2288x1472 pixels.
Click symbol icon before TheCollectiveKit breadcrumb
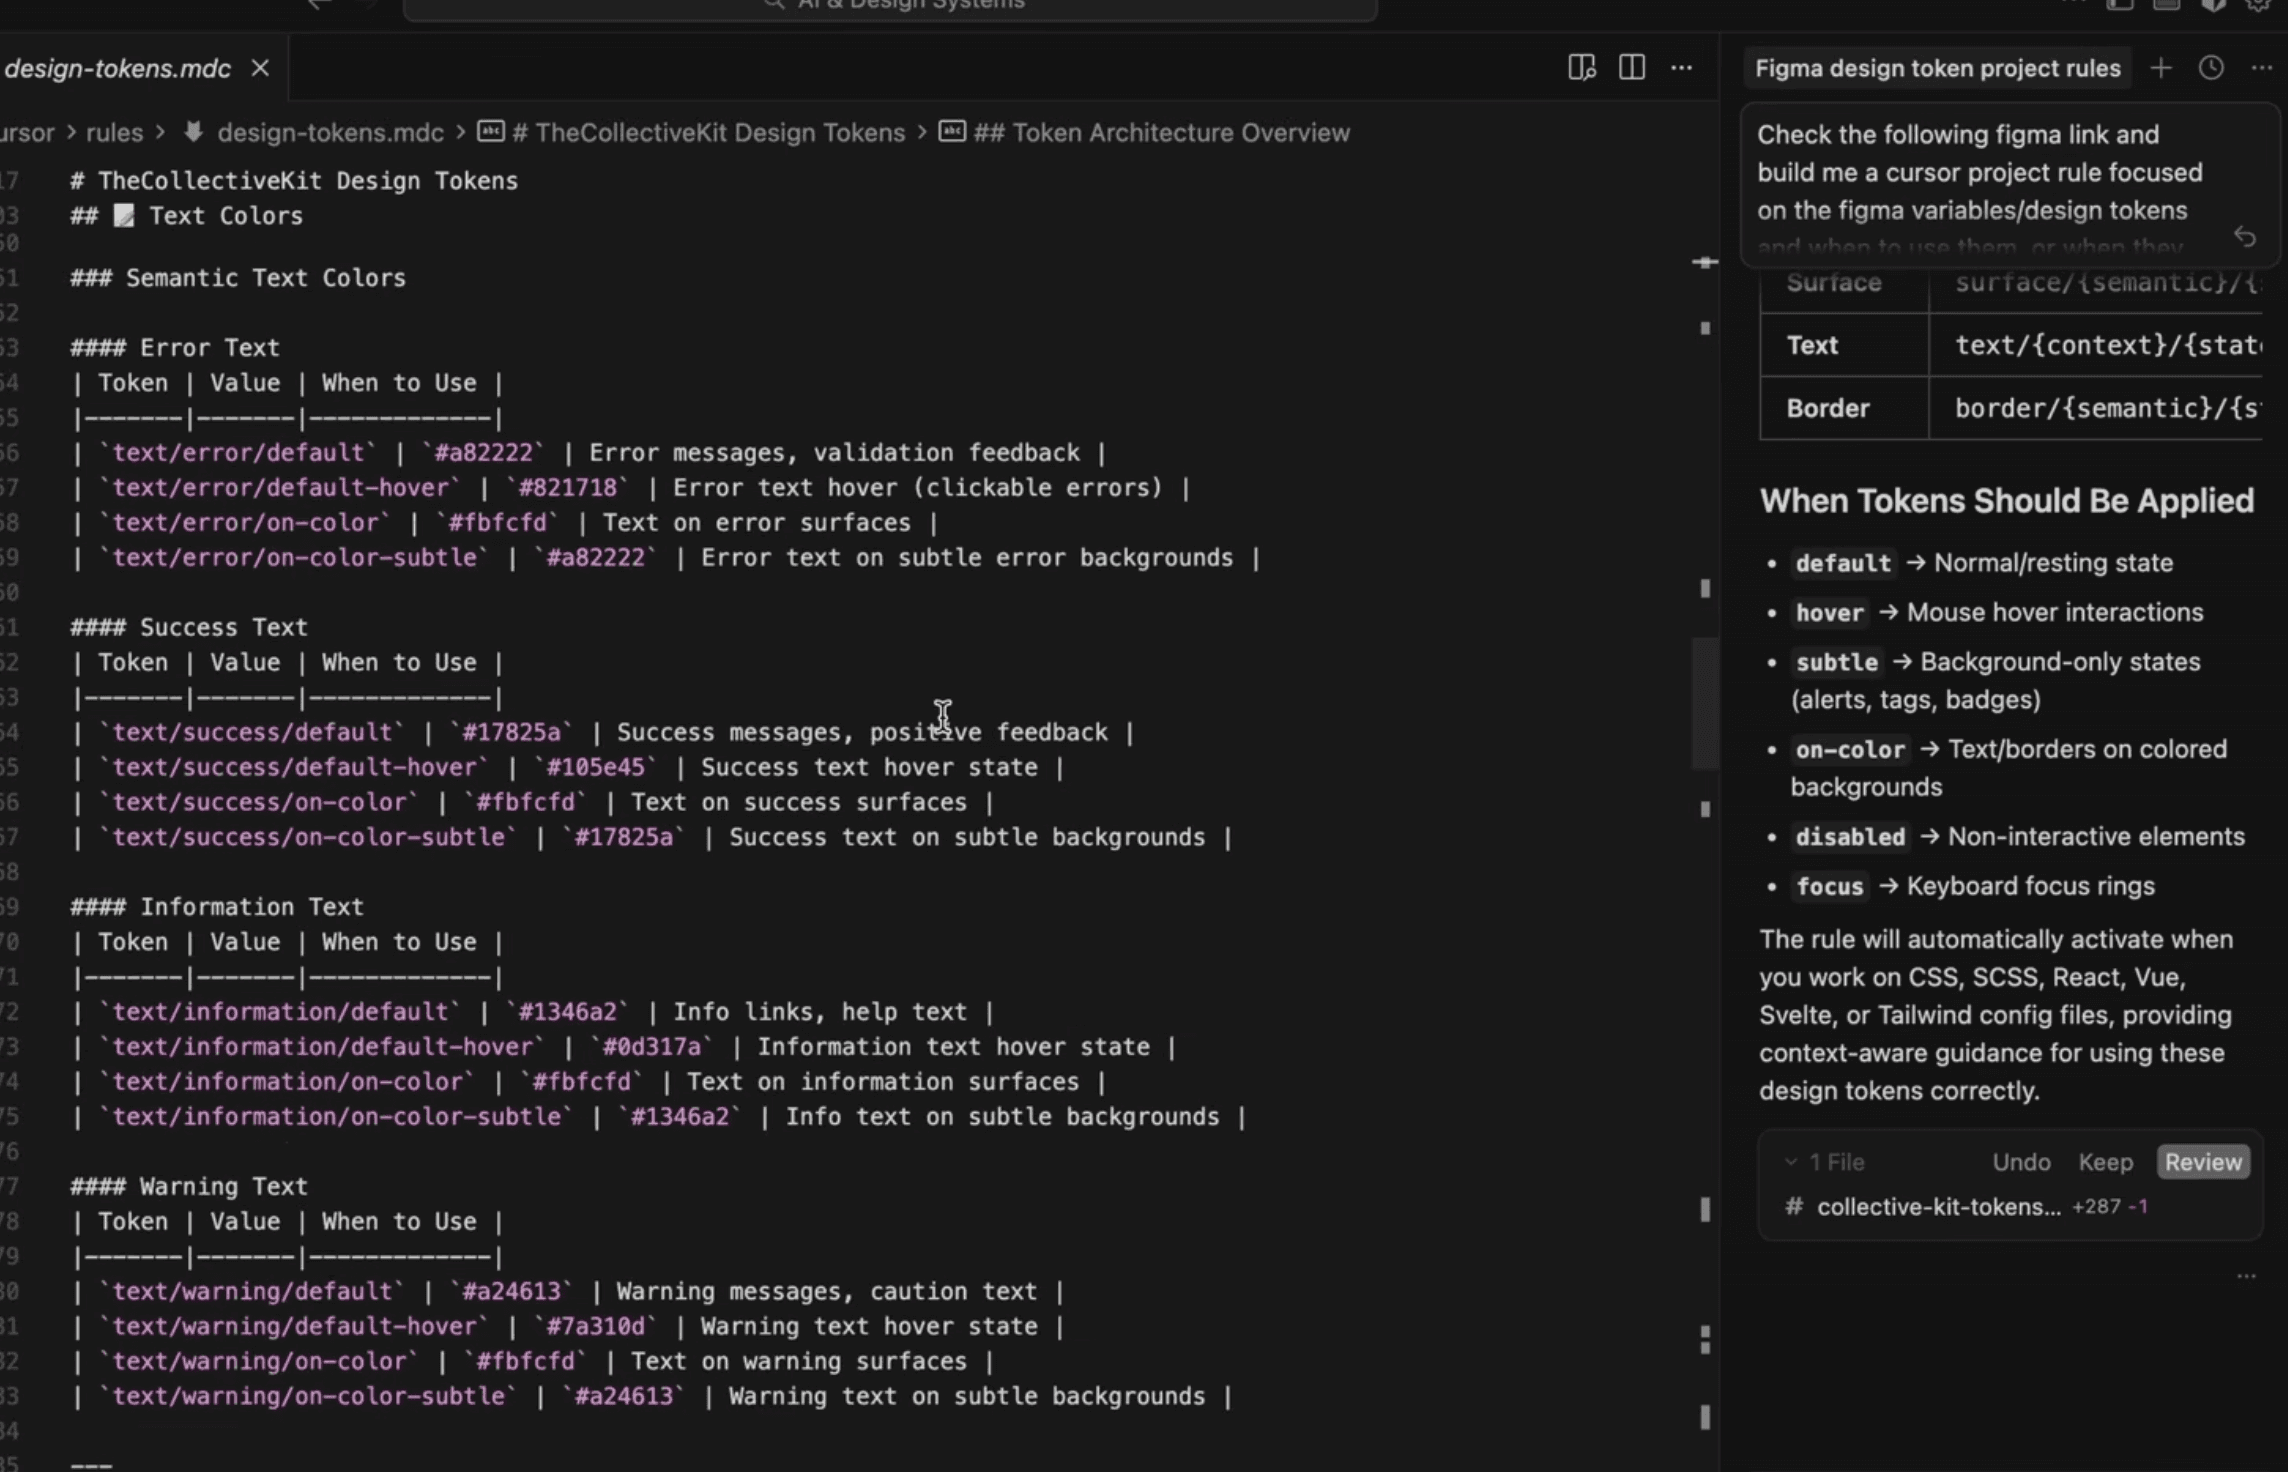(490, 132)
